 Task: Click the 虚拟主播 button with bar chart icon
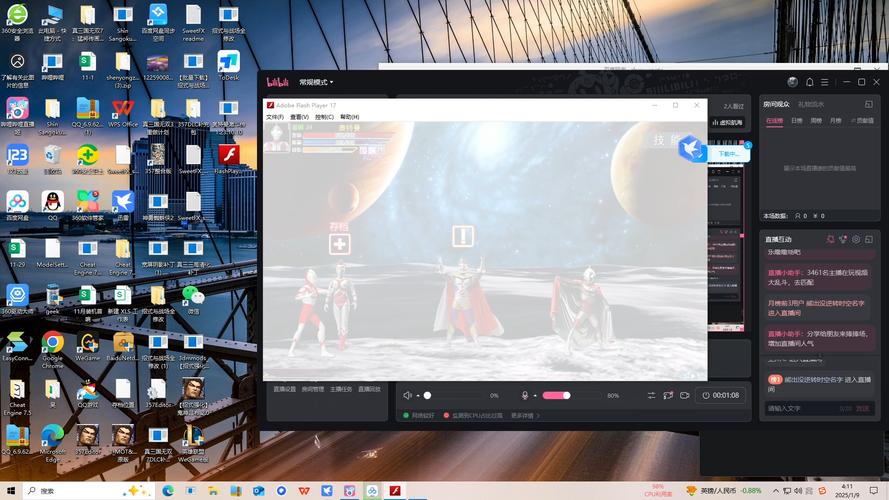click(727, 122)
